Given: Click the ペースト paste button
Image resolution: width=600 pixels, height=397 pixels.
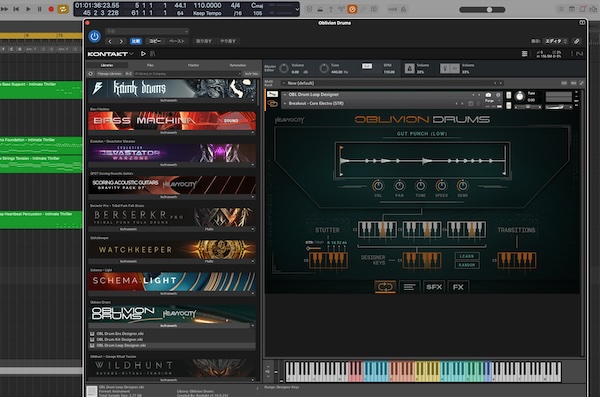Looking at the screenshot, I should tap(177, 41).
